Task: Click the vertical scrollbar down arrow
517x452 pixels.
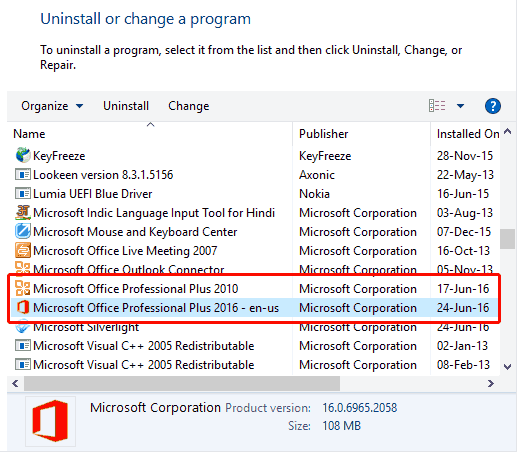Action: [x=508, y=367]
